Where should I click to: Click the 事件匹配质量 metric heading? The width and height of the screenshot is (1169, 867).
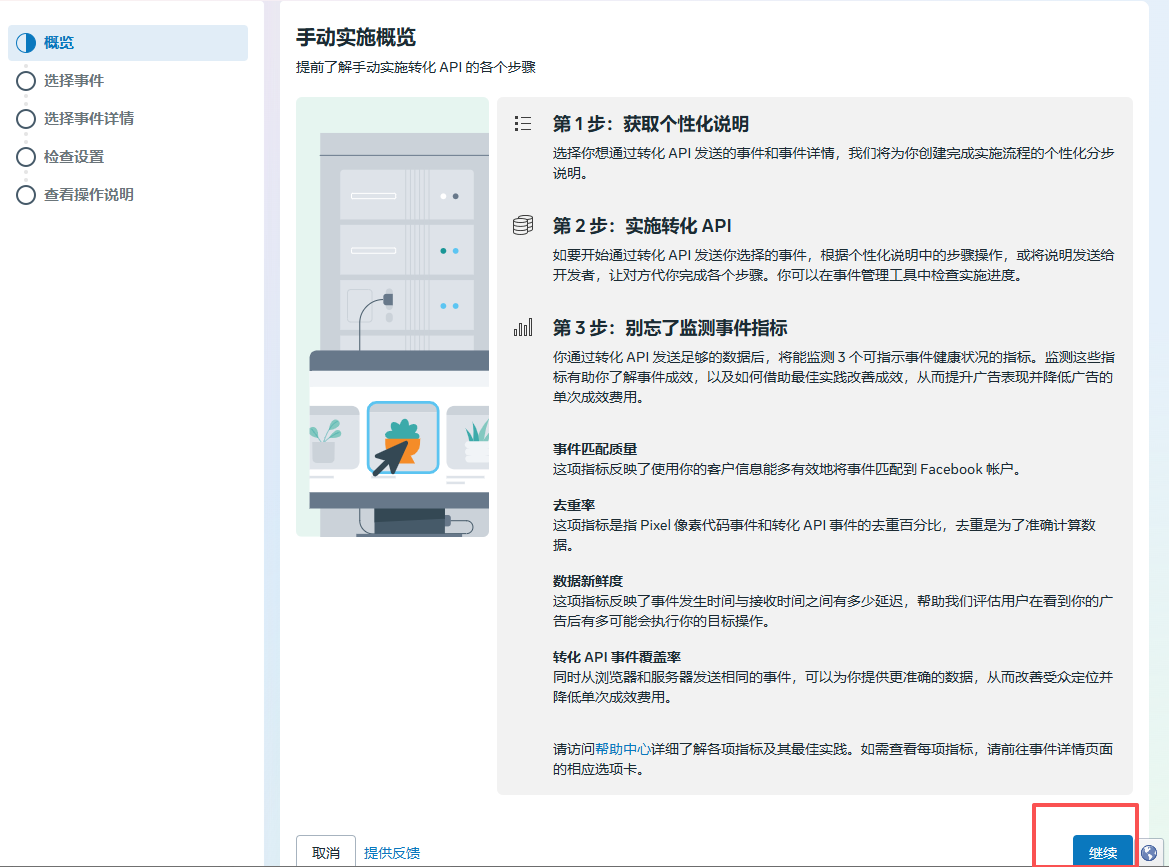tap(595, 449)
